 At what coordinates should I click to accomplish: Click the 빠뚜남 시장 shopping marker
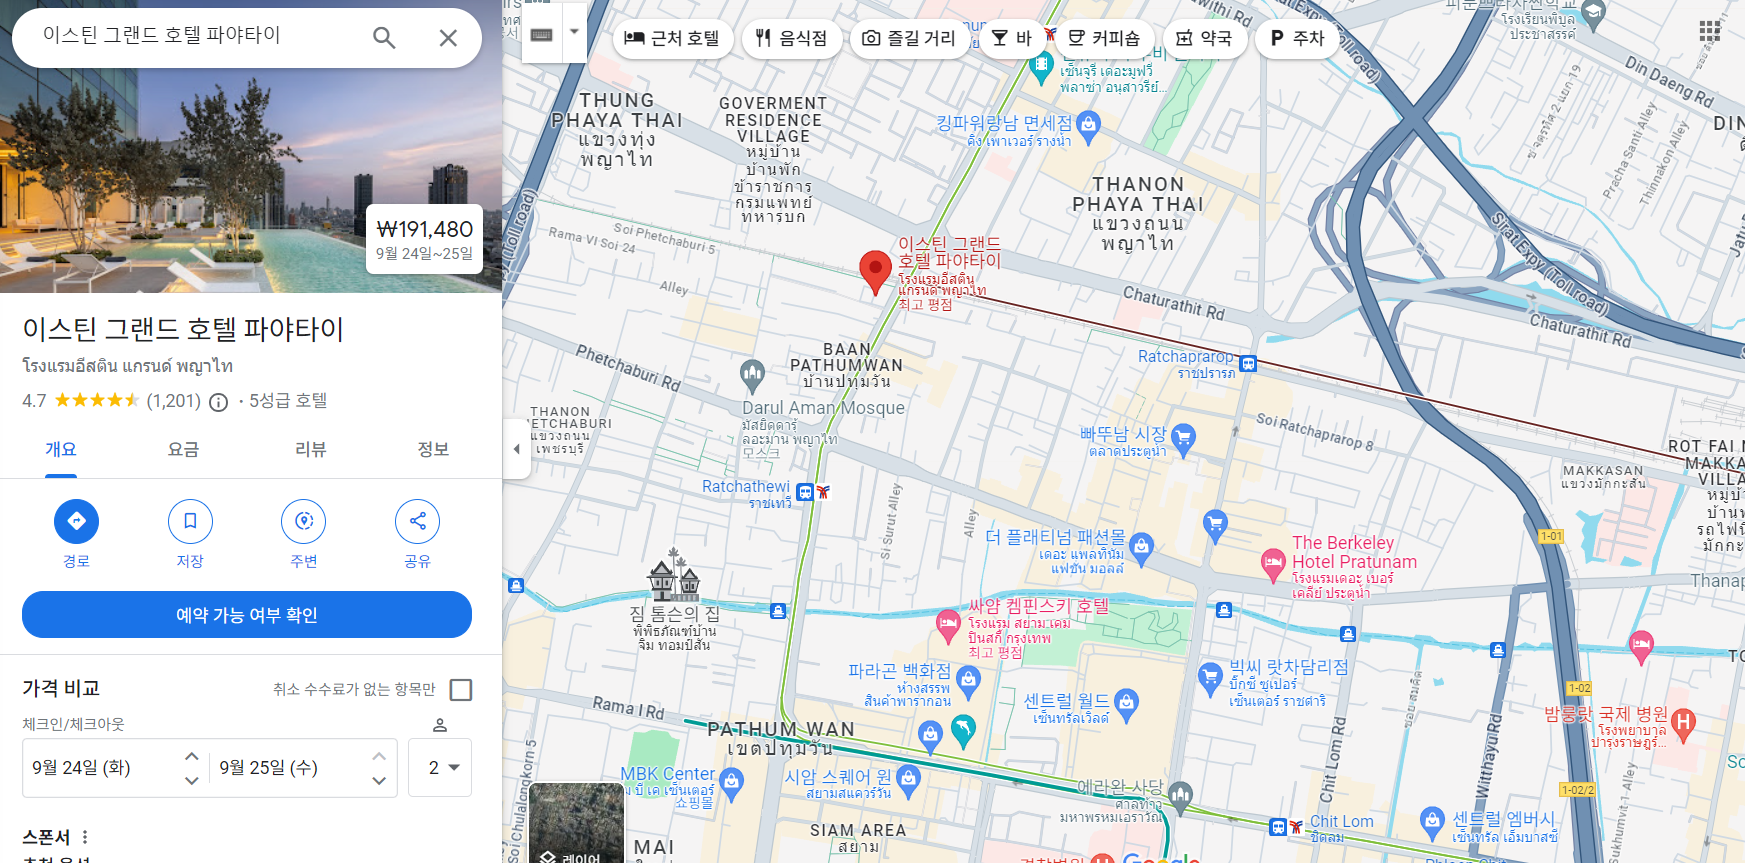tap(1183, 439)
